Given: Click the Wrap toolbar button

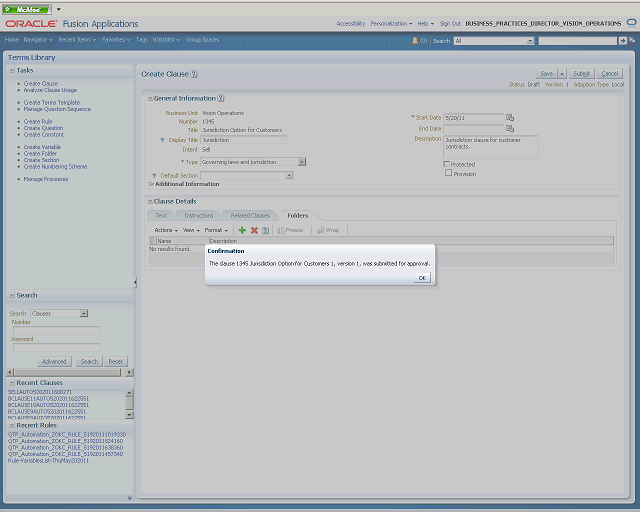Looking at the screenshot, I should point(328,230).
